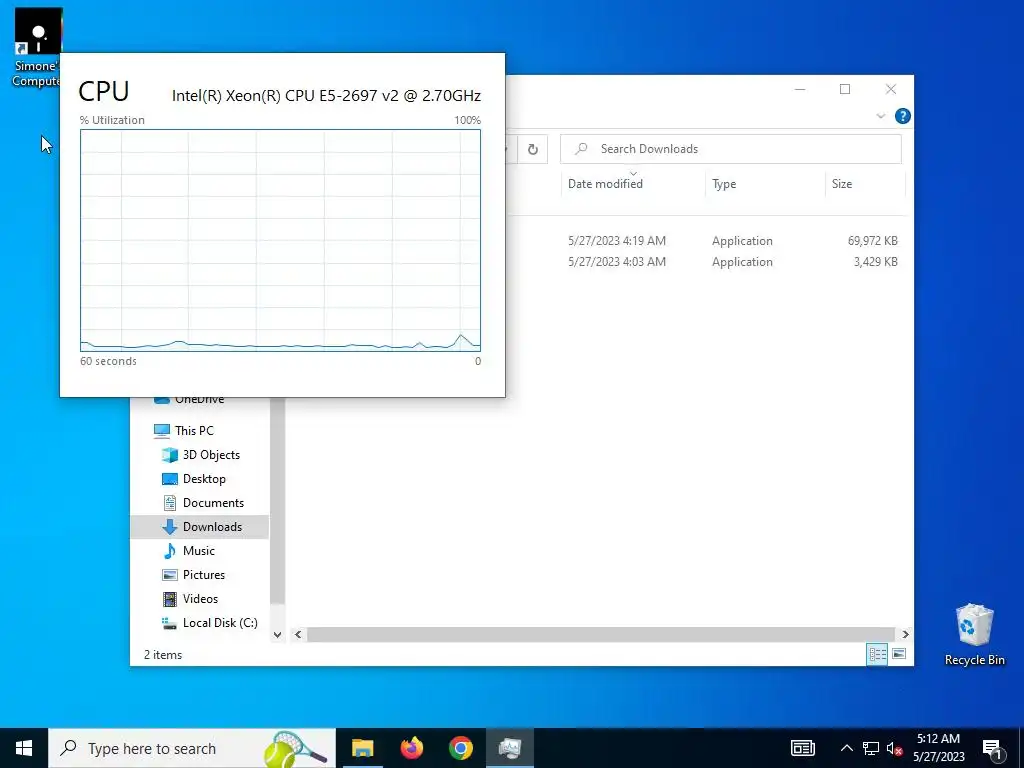Select the Task Manager taskbar icon
This screenshot has width=1024, height=768.
[x=509, y=748]
